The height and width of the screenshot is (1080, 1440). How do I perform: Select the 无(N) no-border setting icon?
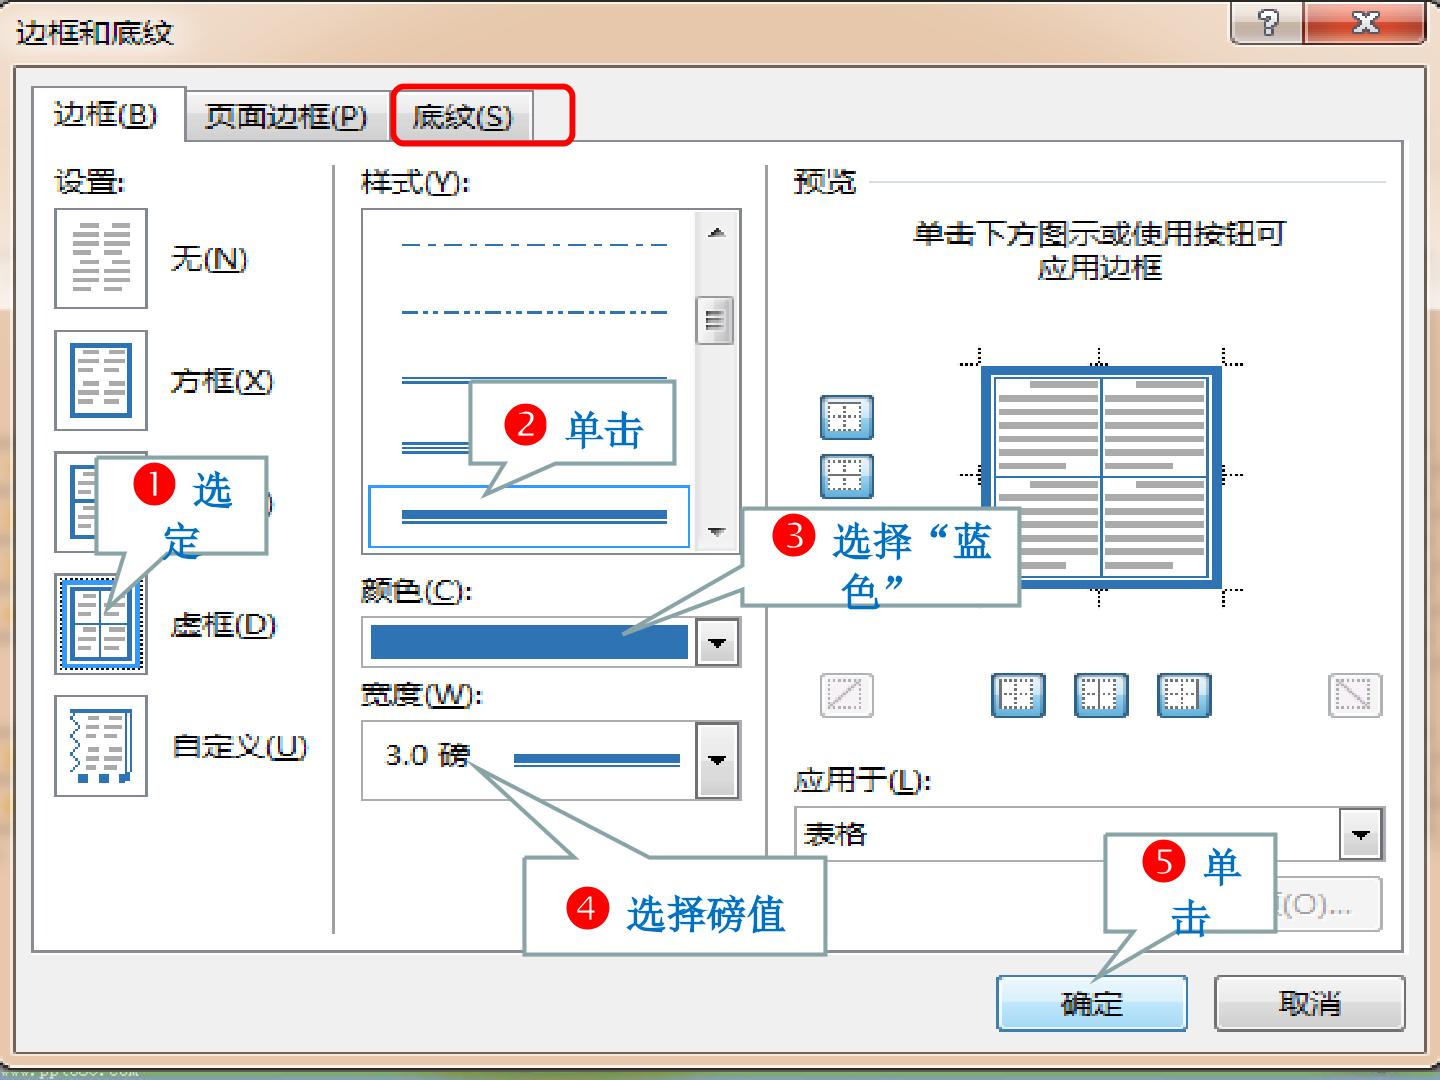(101, 258)
